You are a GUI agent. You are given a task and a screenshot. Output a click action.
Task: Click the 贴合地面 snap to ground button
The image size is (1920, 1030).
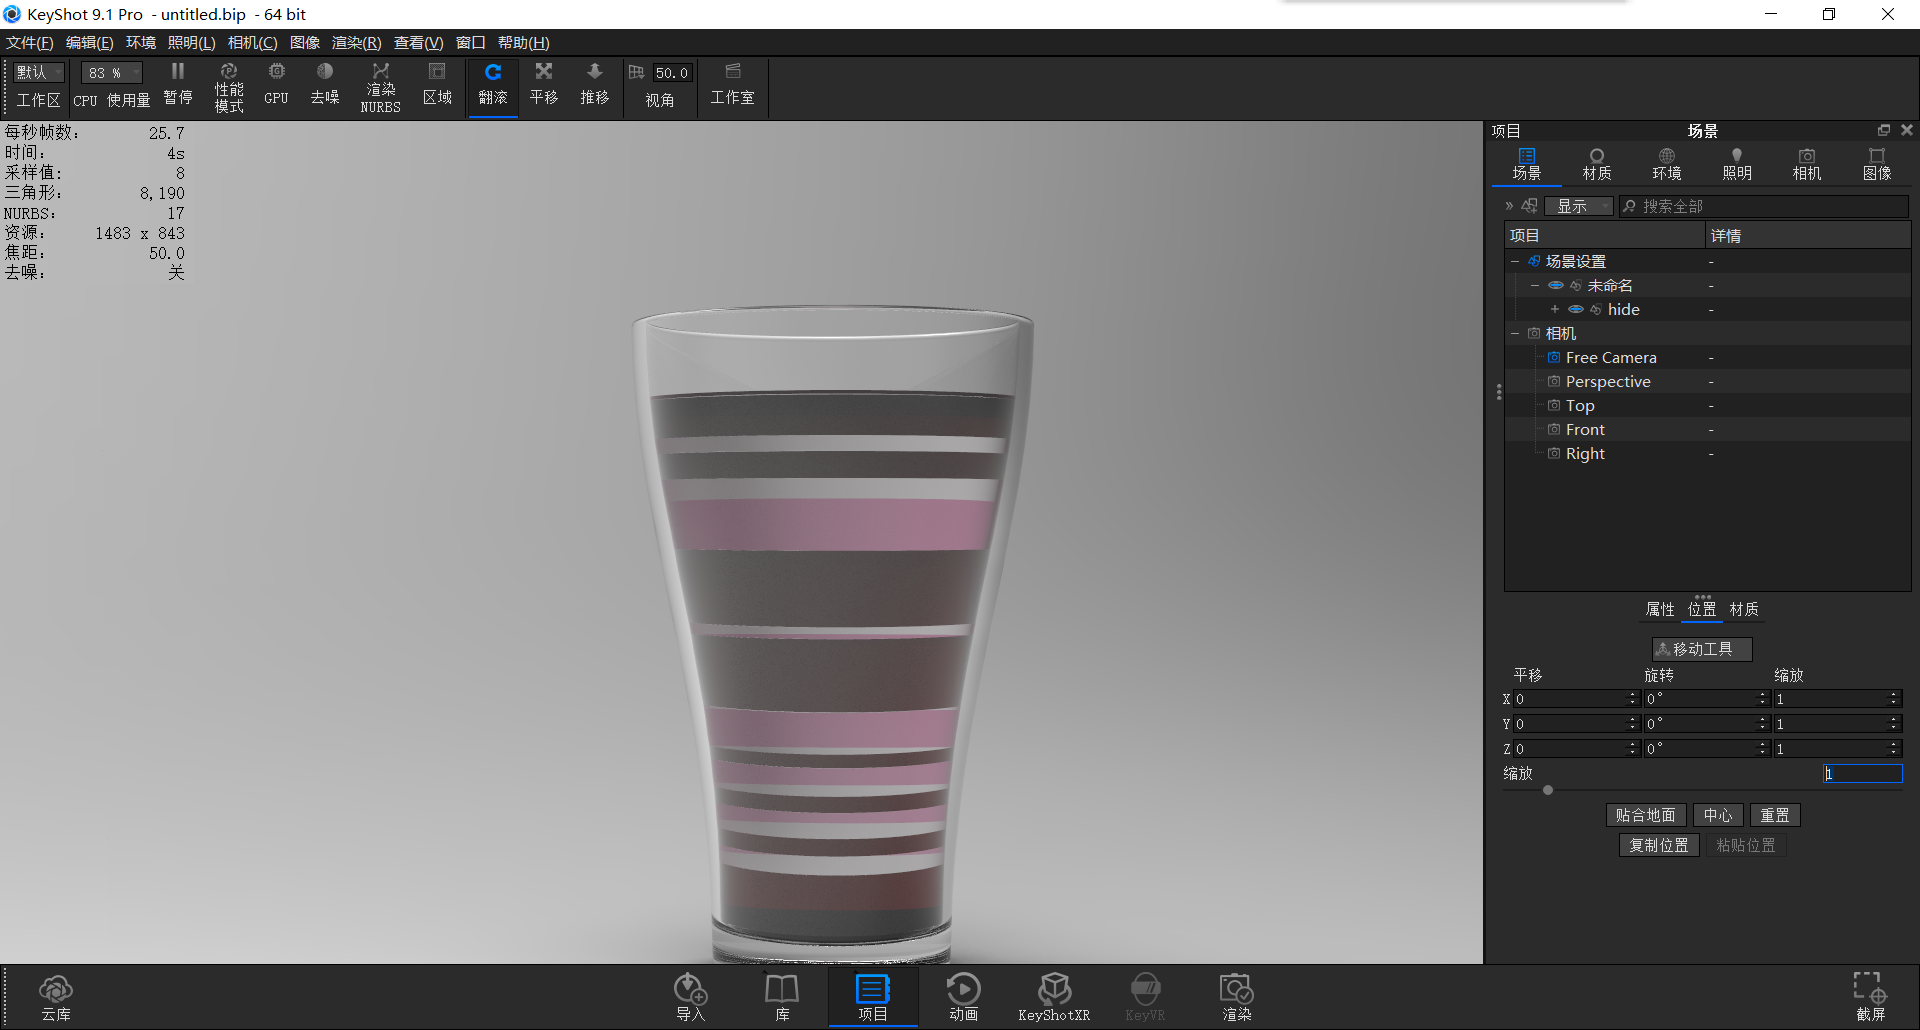pyautogui.click(x=1645, y=815)
